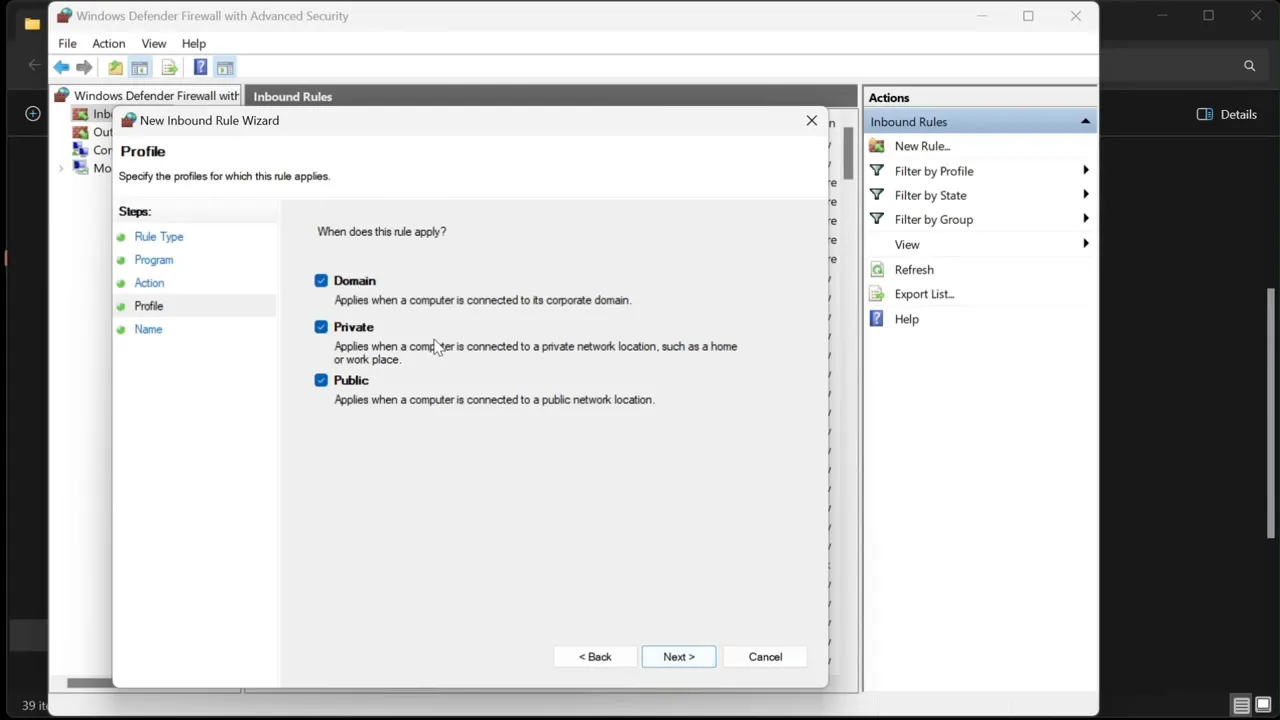Uncheck the Private profile checkbox
The width and height of the screenshot is (1280, 720).
321,327
